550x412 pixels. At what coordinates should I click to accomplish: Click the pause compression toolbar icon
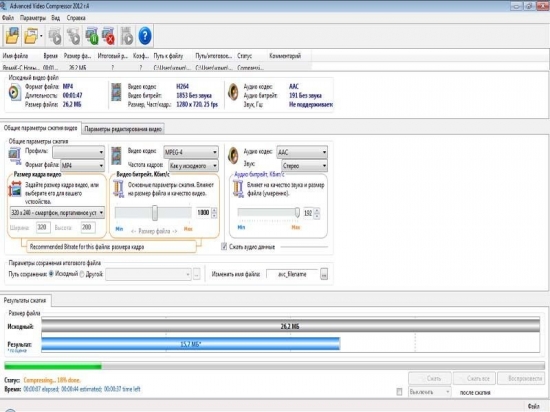click(x=92, y=36)
